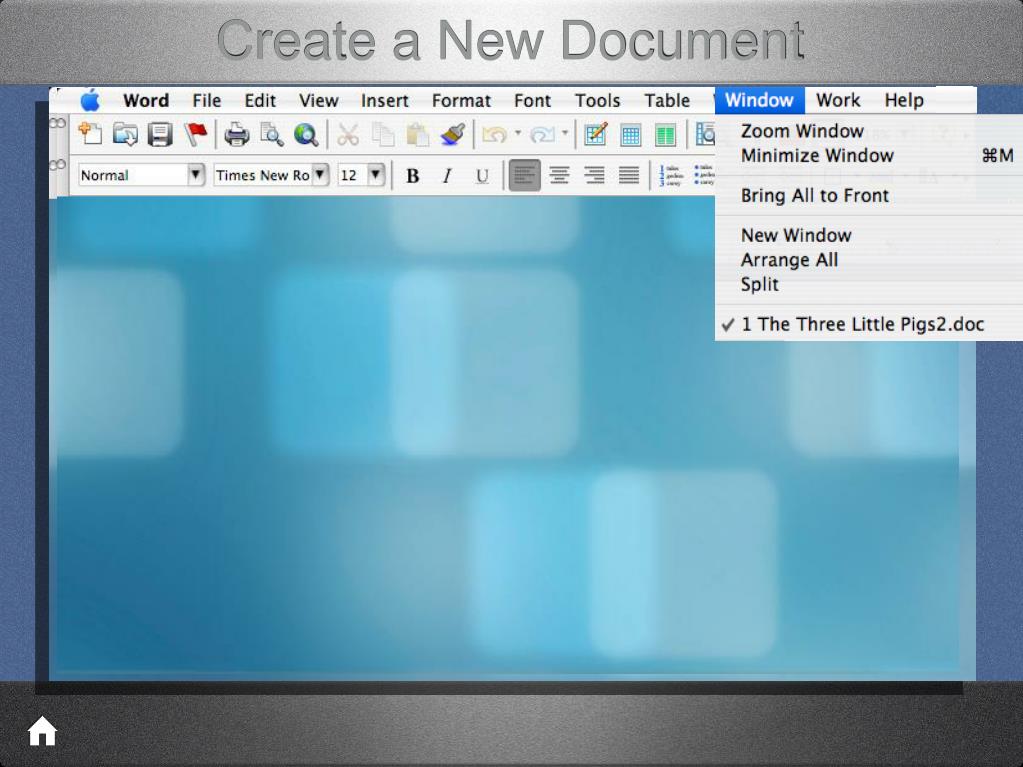Open the Times New Roman font dropdown arrow
Viewport: 1023px width, 767px height.
pyautogui.click(x=320, y=175)
